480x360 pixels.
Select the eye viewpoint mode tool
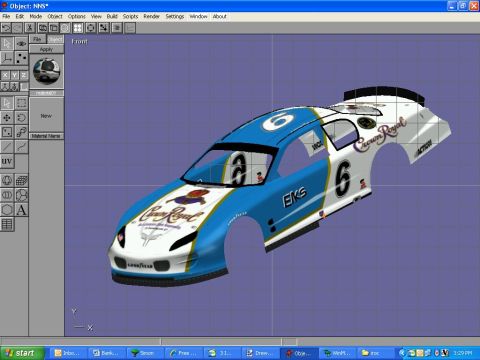21,44
